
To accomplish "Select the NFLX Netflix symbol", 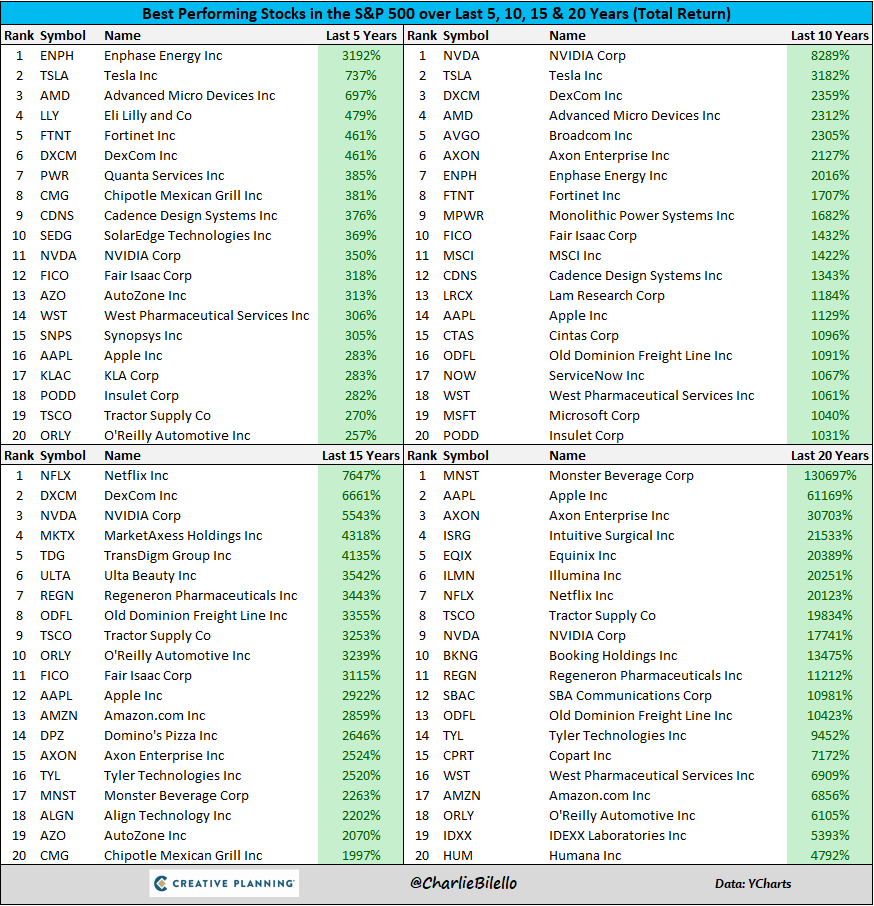I will (57, 475).
